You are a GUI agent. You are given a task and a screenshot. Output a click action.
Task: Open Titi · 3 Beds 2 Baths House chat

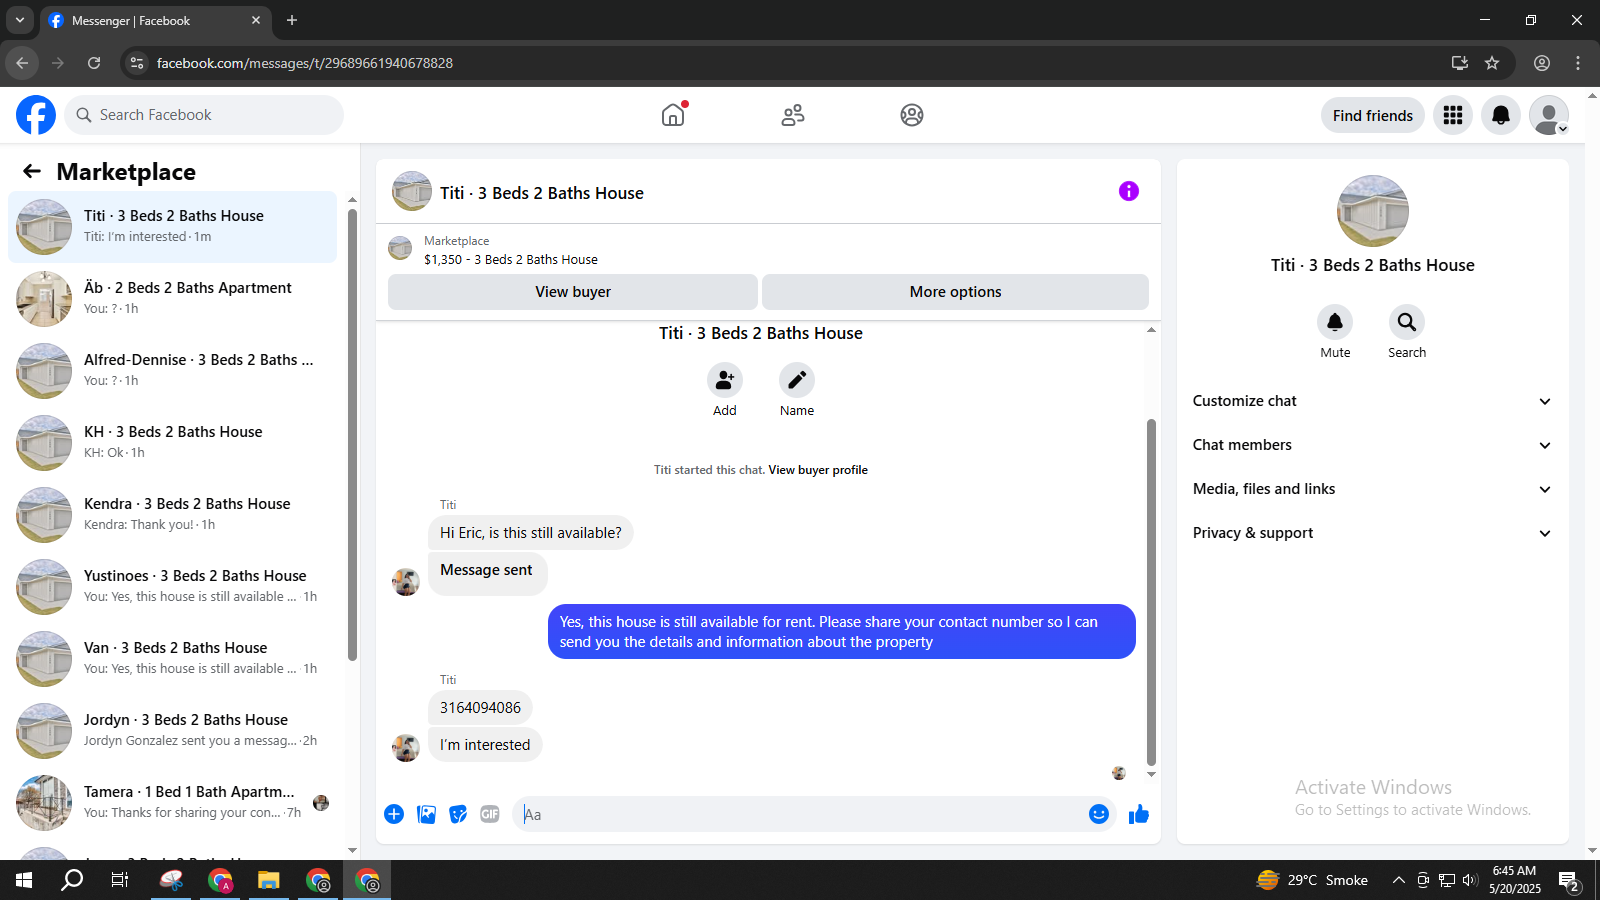[173, 227]
